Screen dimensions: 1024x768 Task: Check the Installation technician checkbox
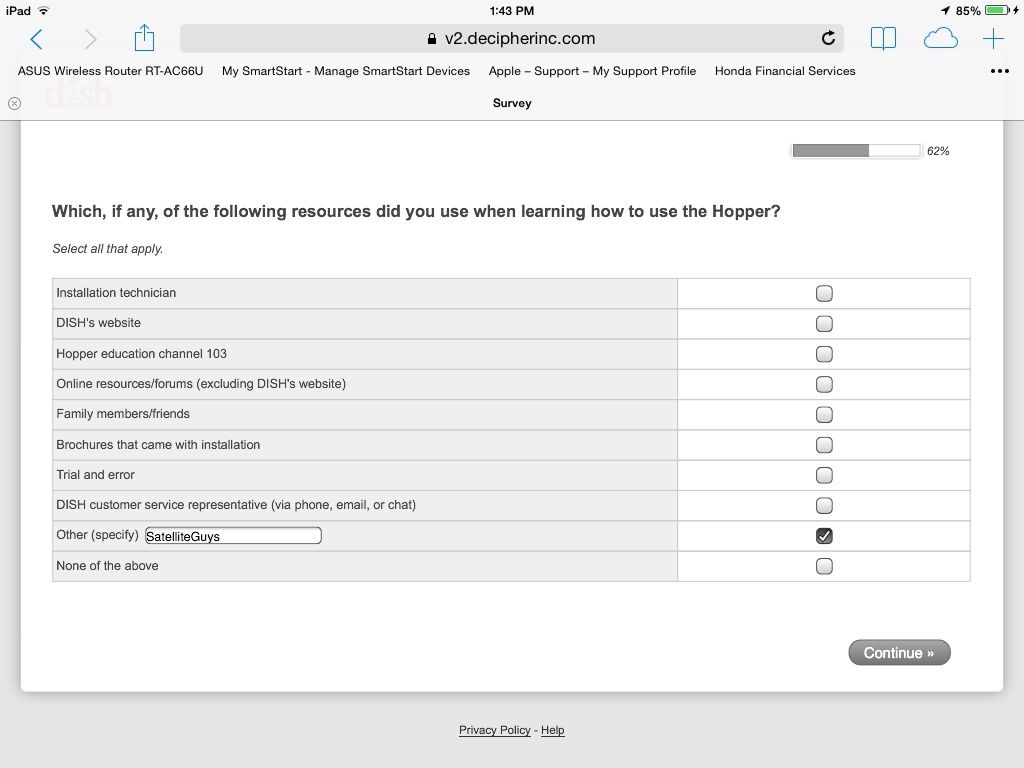(x=824, y=294)
